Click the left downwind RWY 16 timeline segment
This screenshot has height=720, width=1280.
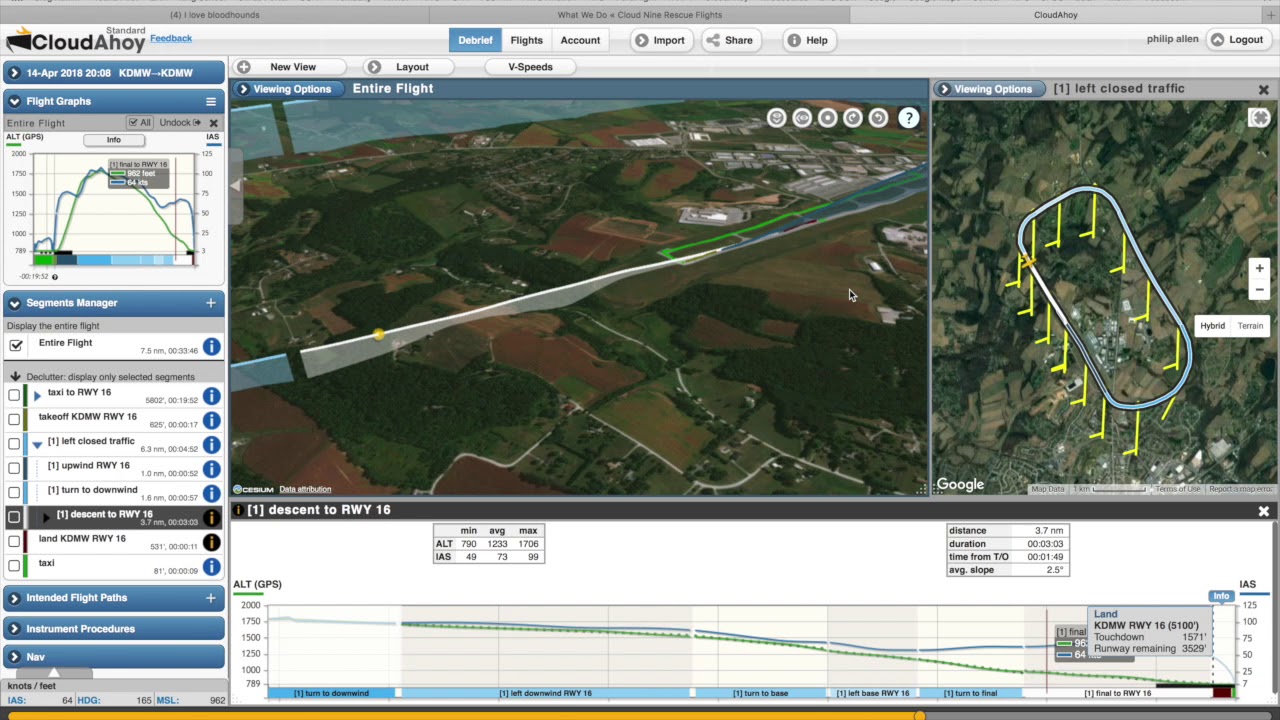click(546, 693)
